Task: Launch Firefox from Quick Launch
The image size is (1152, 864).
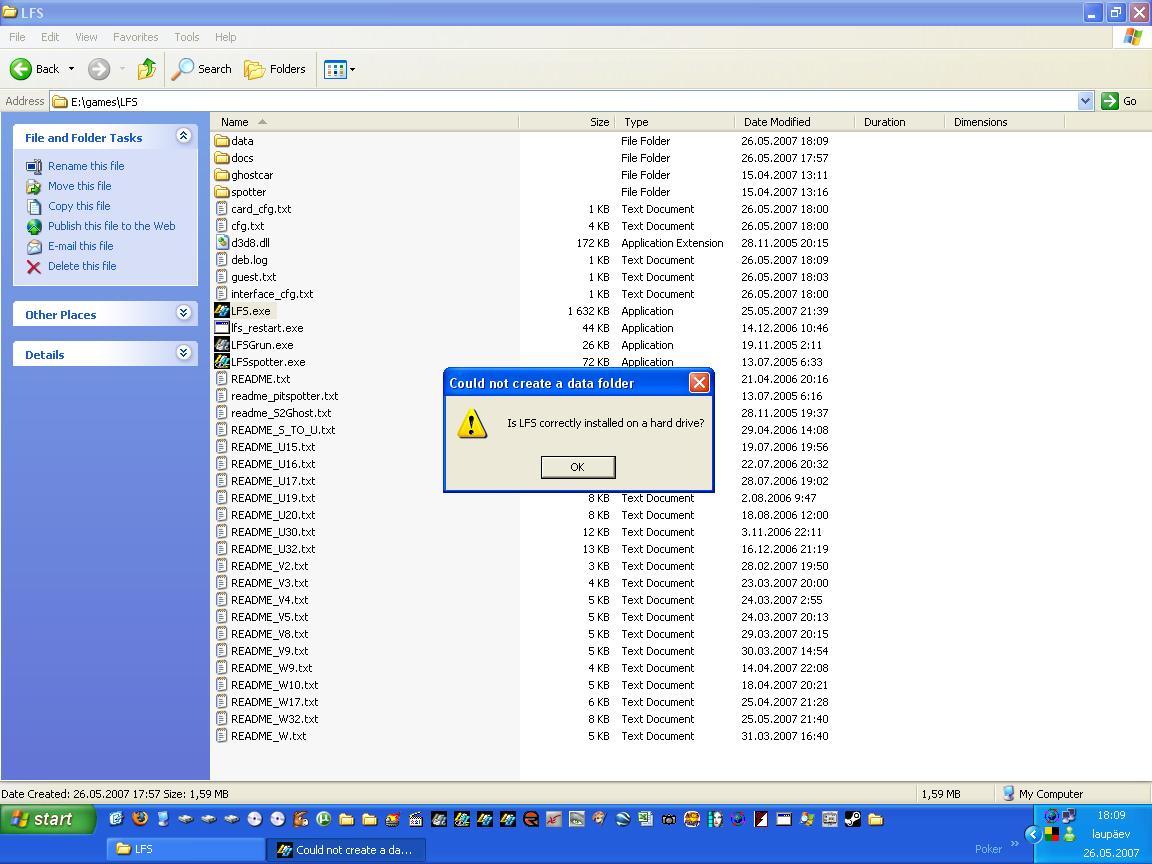Action: pyautogui.click(x=140, y=818)
